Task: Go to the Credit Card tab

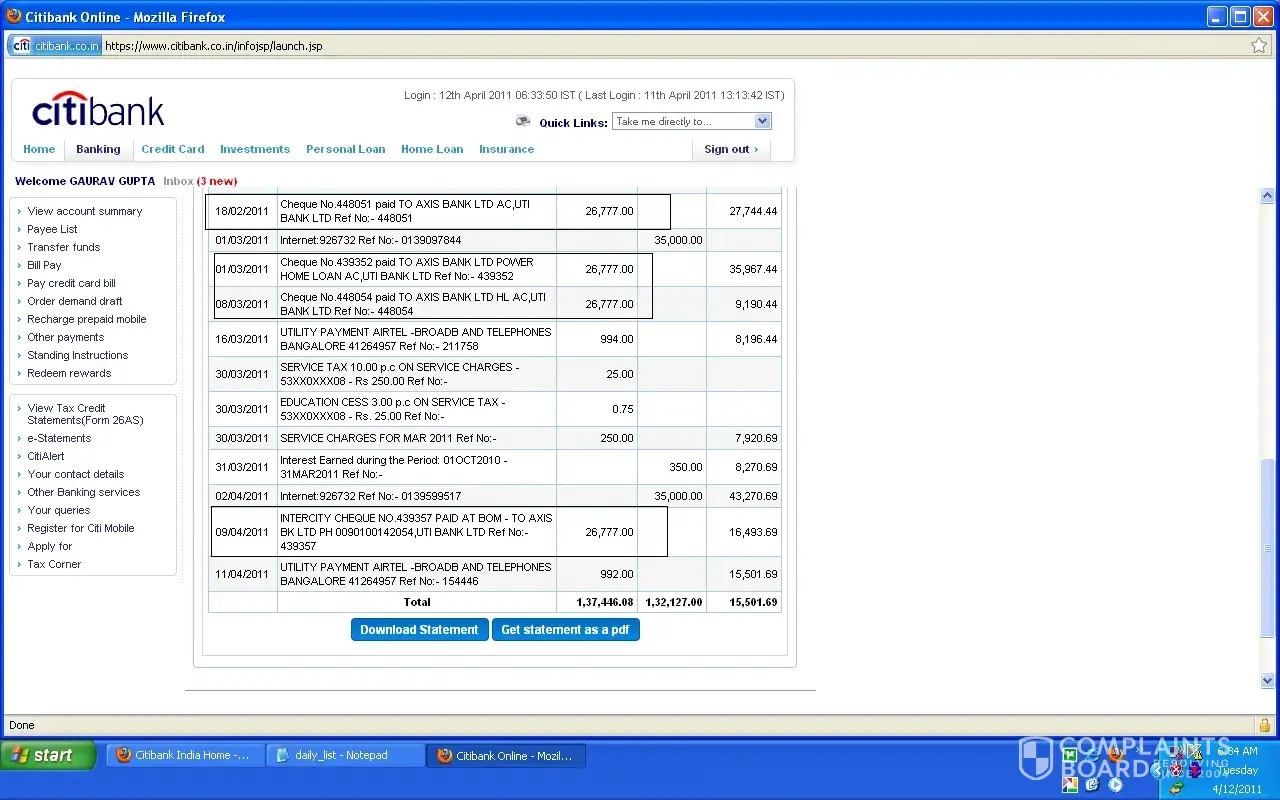Action: click(172, 149)
